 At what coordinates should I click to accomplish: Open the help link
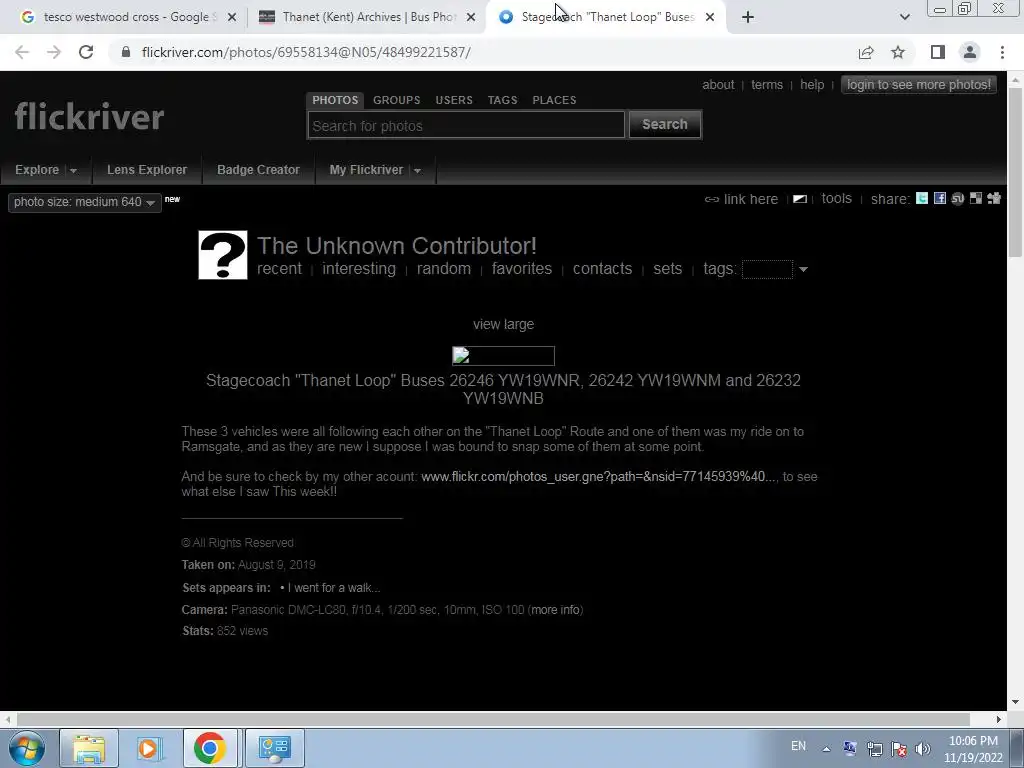click(812, 85)
